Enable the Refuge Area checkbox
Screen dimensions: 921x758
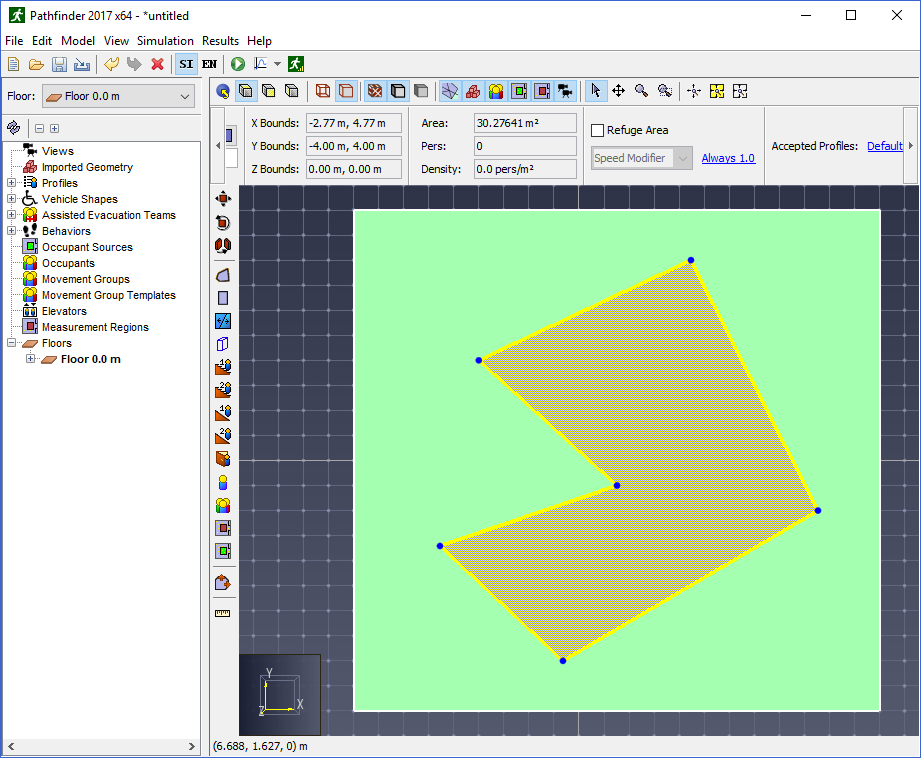tap(597, 130)
